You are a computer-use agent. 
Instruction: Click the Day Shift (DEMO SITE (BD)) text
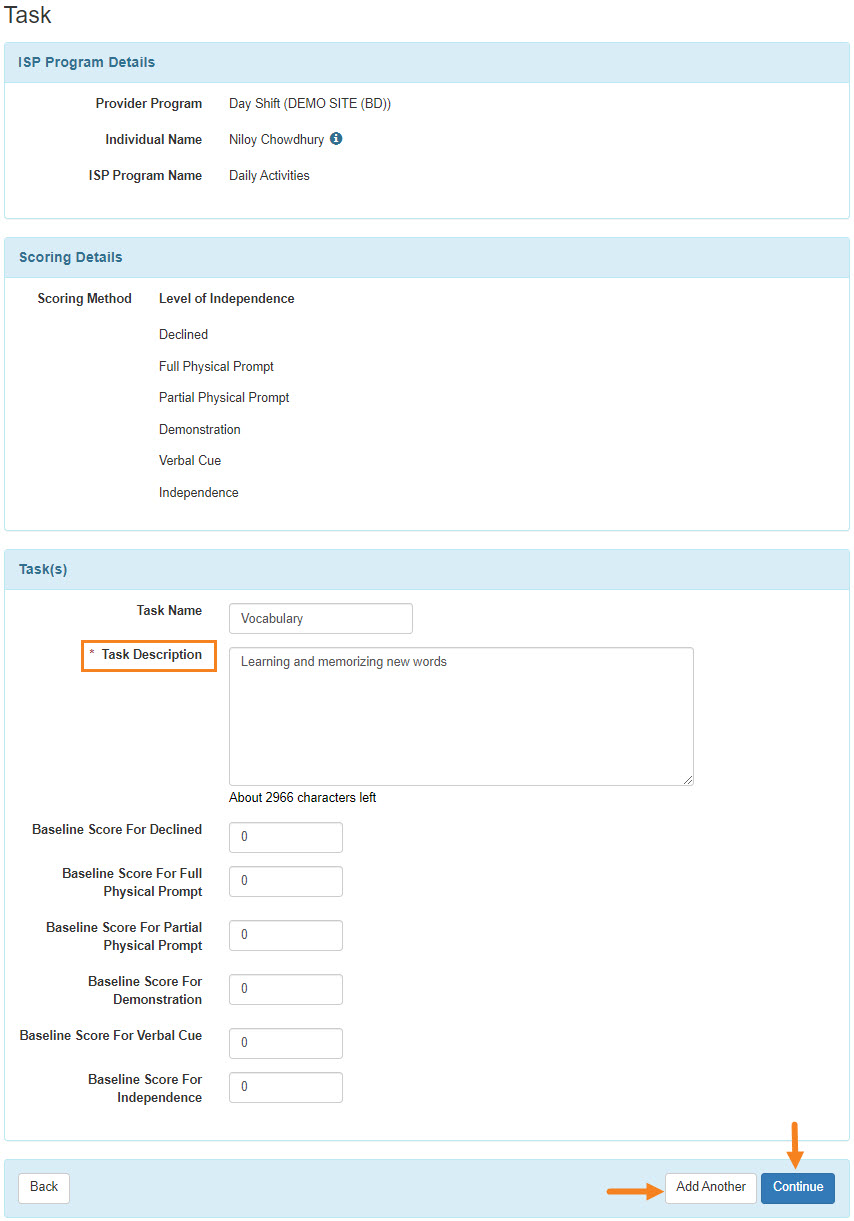(x=310, y=104)
